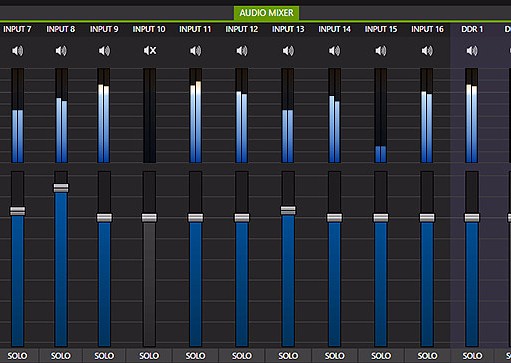Click the INPUT 10 silent level meter
This screenshot has width=511, height=363.
(x=150, y=116)
